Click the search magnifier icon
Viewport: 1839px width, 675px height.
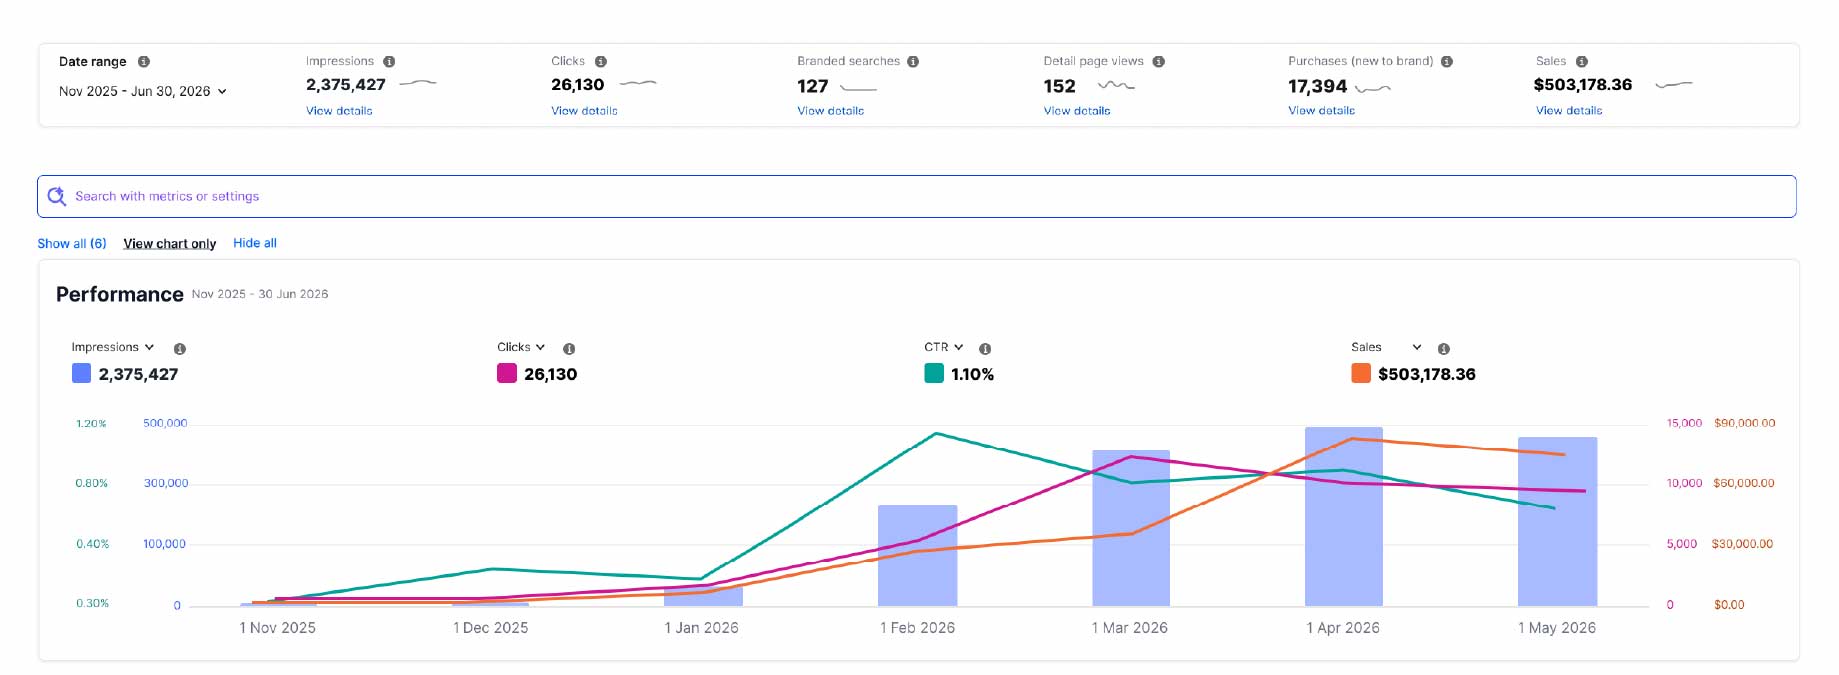click(x=57, y=196)
